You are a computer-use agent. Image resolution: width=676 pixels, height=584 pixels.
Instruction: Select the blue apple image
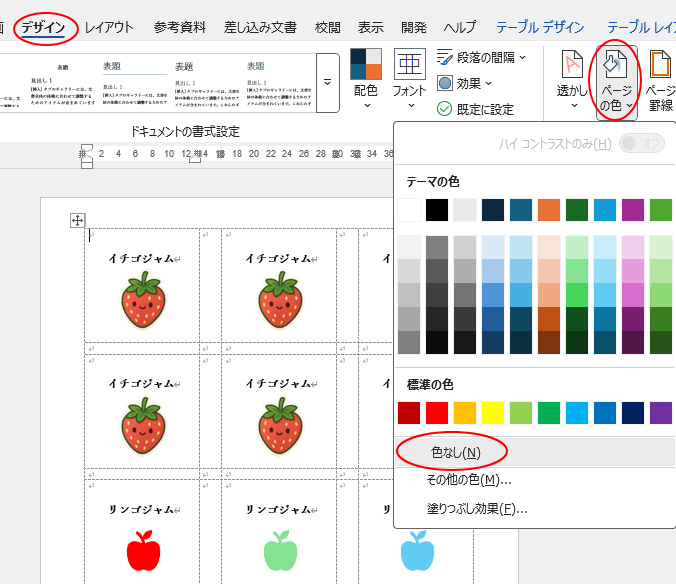click(417, 550)
